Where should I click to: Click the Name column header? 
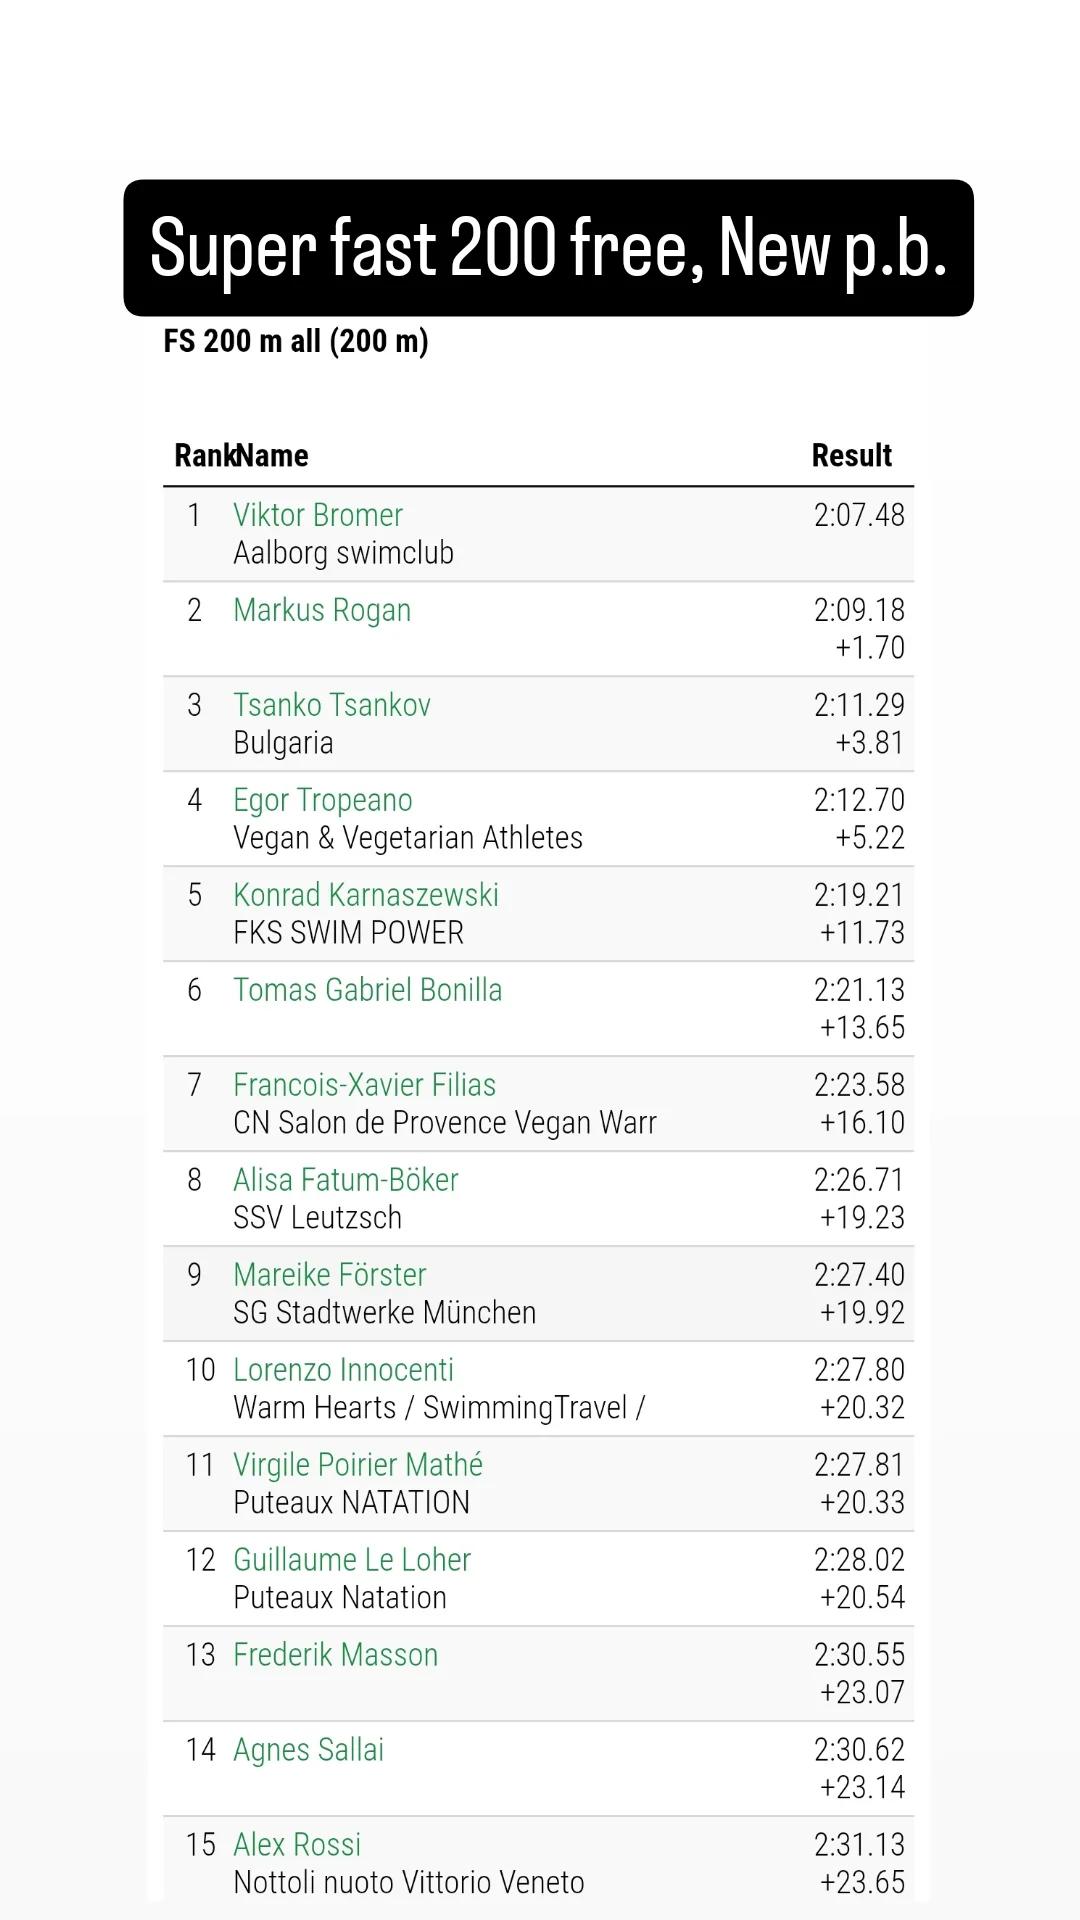coord(274,456)
